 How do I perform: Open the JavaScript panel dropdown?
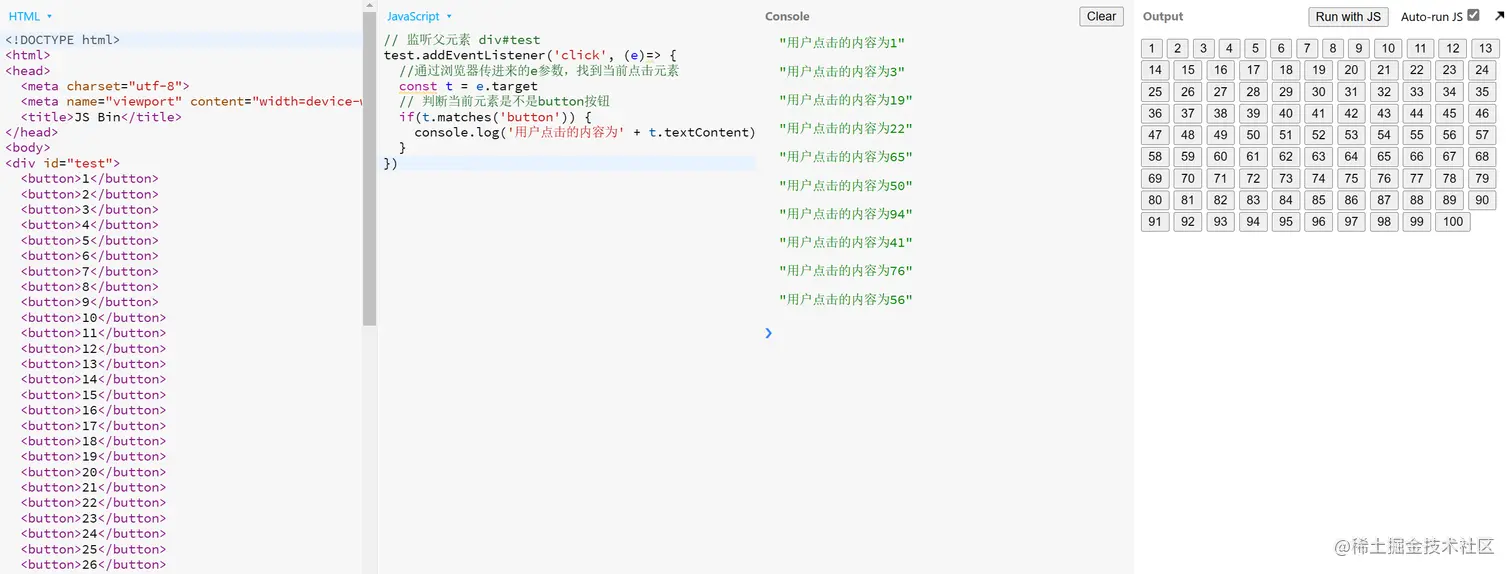[x=419, y=16]
